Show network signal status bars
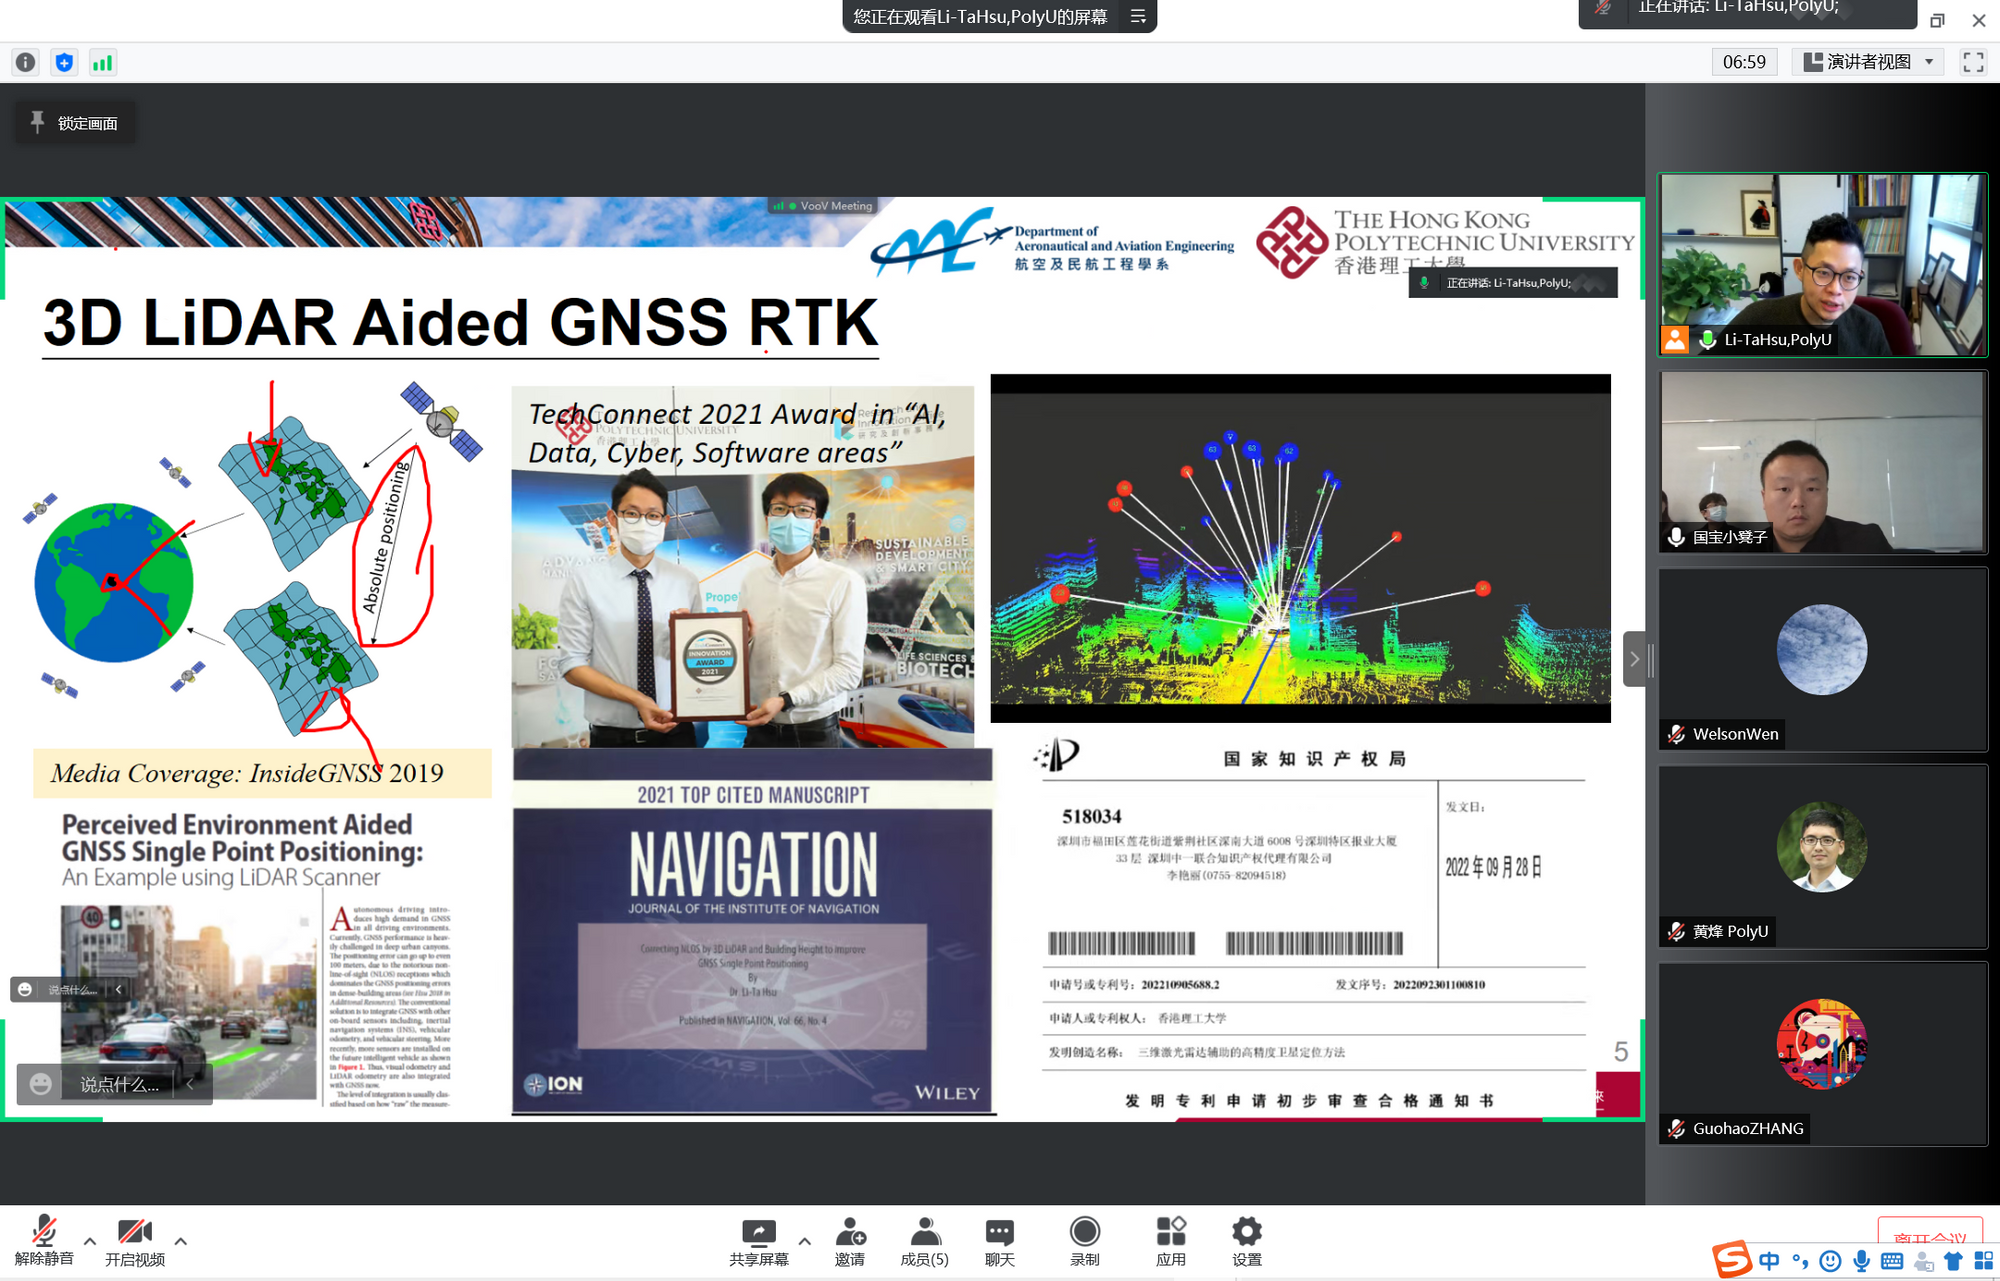The width and height of the screenshot is (2000, 1281). 102,63
